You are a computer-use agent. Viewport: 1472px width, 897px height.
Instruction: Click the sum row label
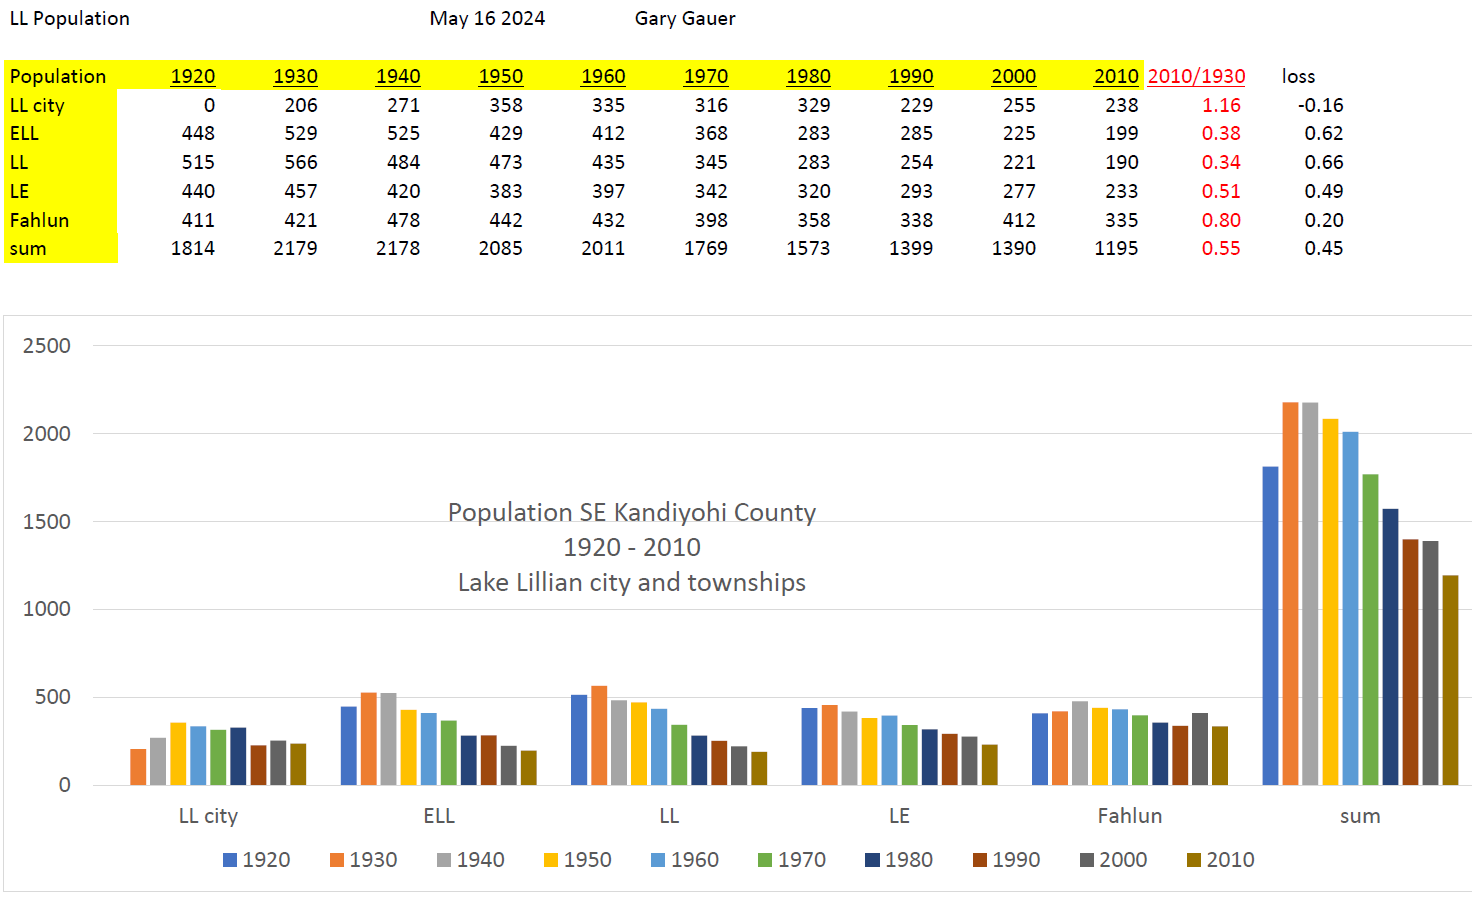(x=26, y=248)
